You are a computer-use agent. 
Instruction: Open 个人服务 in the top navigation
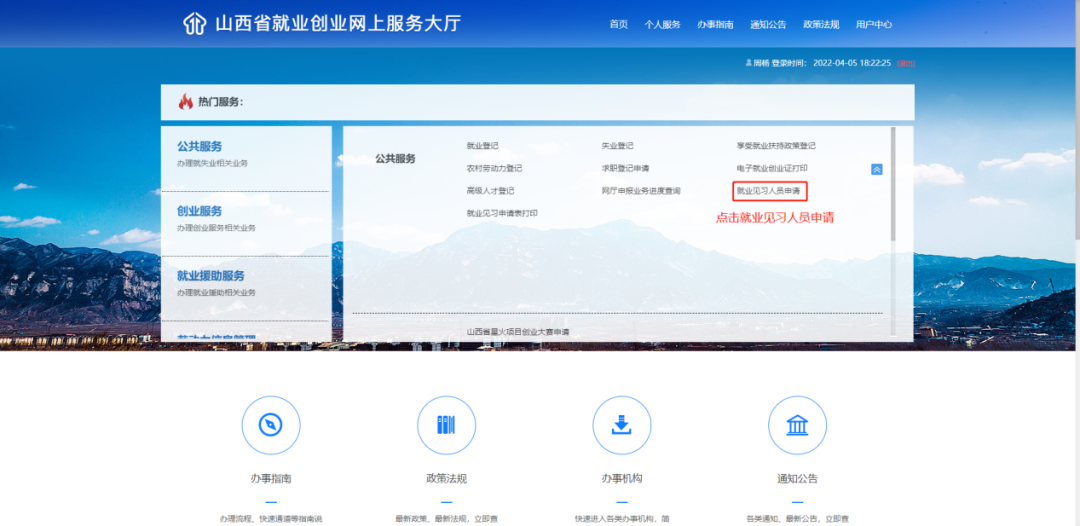[662, 24]
